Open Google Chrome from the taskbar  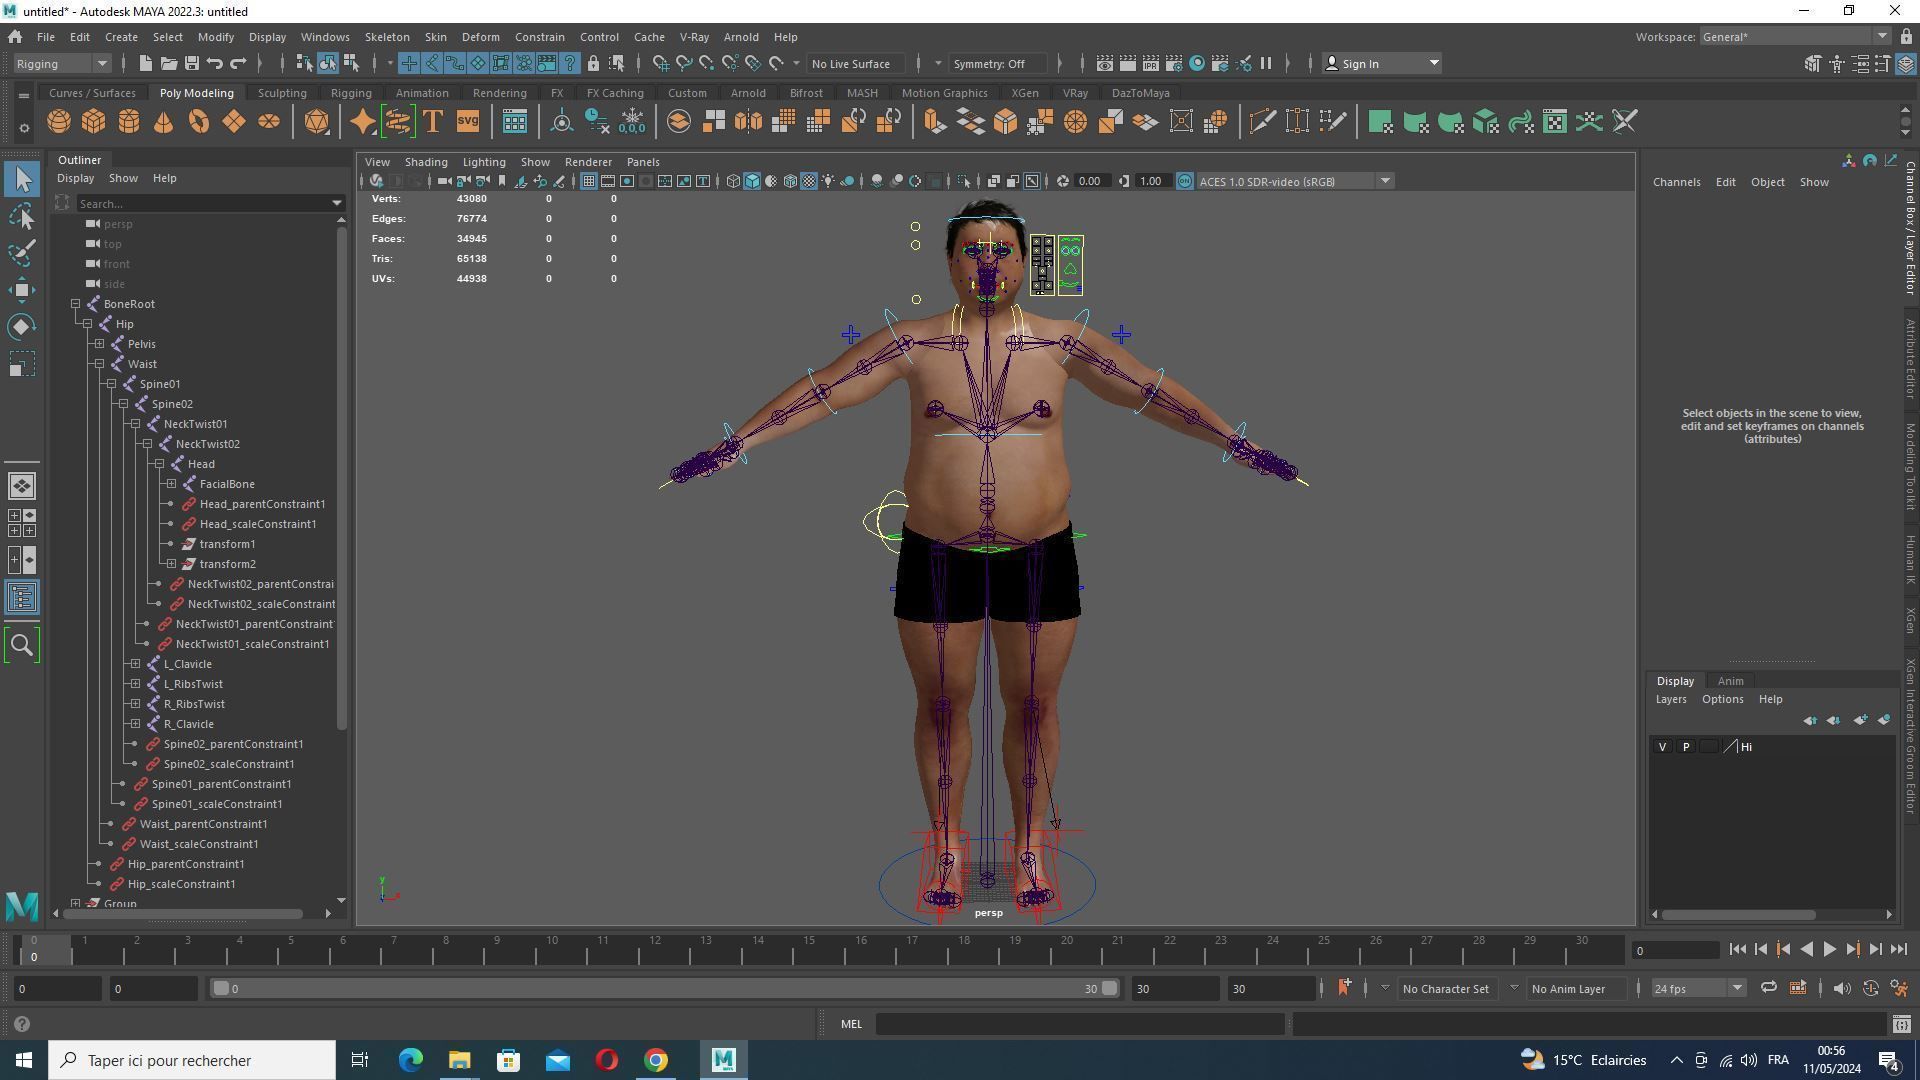[656, 1060]
